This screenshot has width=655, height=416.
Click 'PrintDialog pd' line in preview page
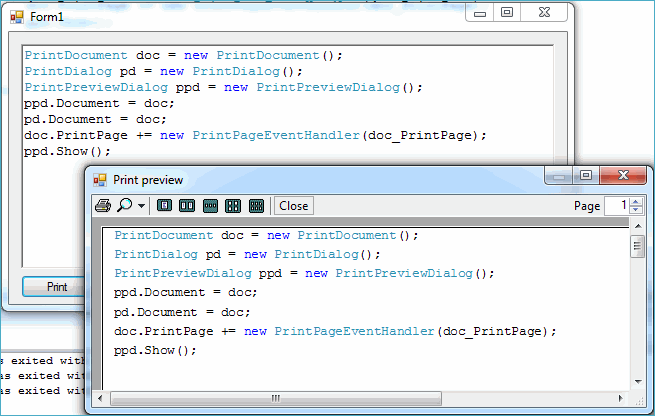coord(247,254)
